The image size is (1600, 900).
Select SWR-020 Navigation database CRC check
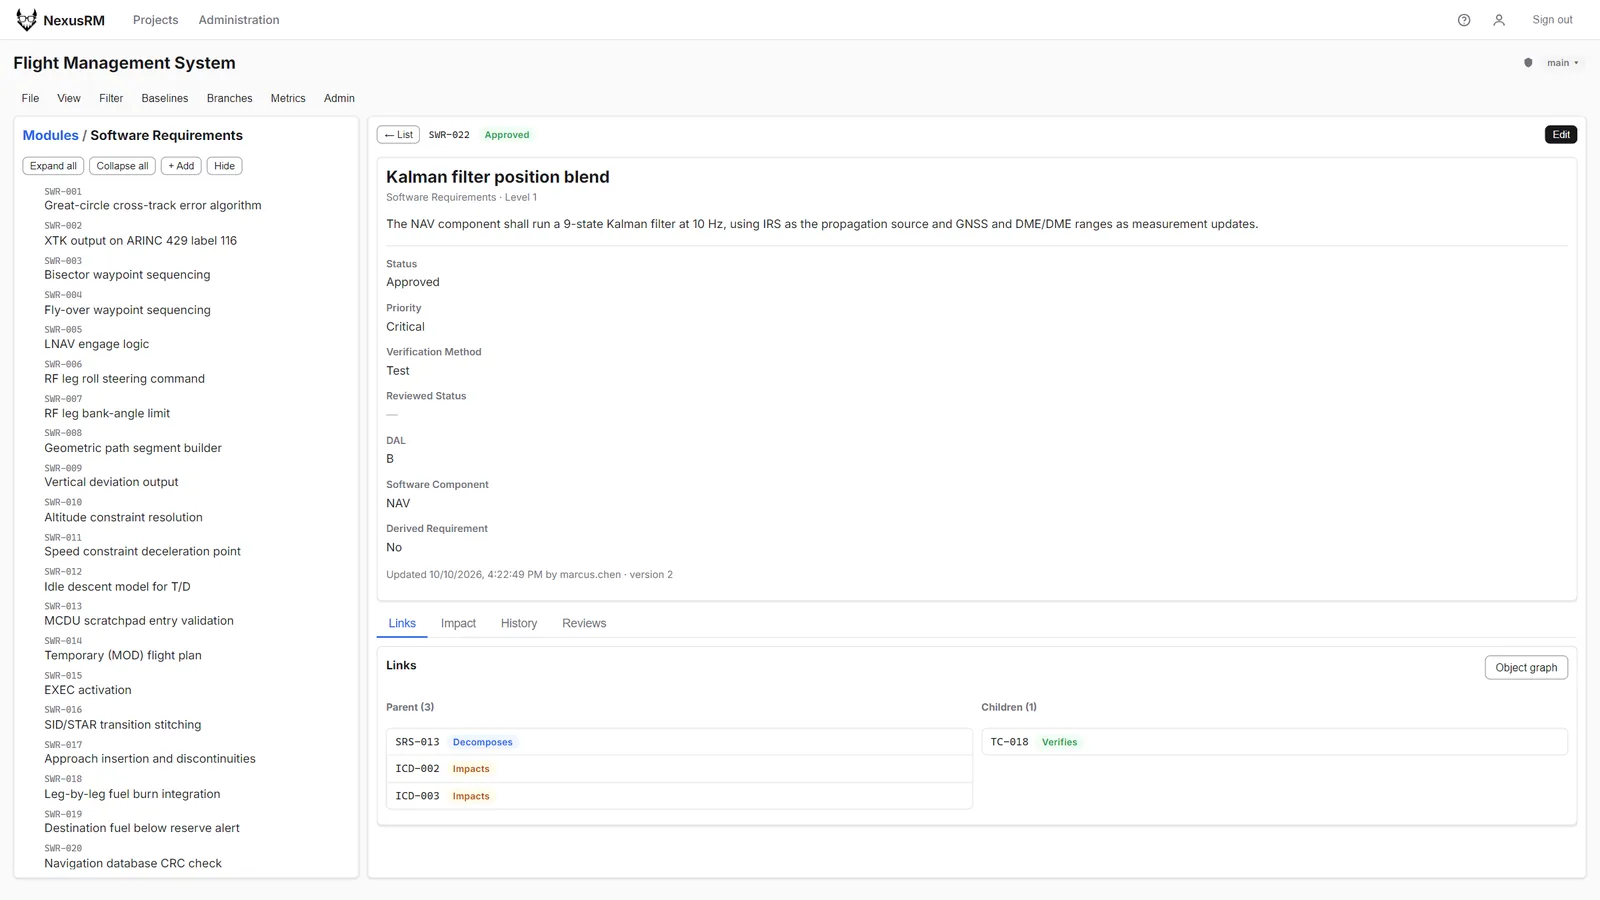(133, 856)
